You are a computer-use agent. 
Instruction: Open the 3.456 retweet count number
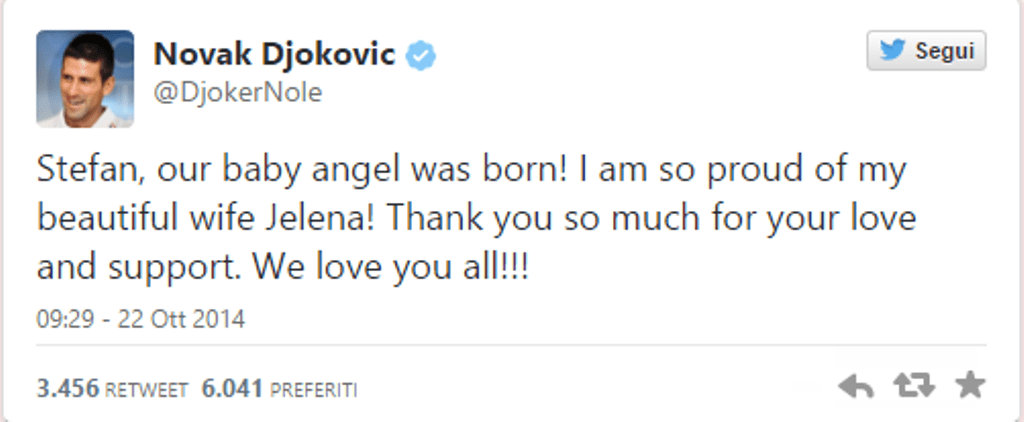(67, 388)
